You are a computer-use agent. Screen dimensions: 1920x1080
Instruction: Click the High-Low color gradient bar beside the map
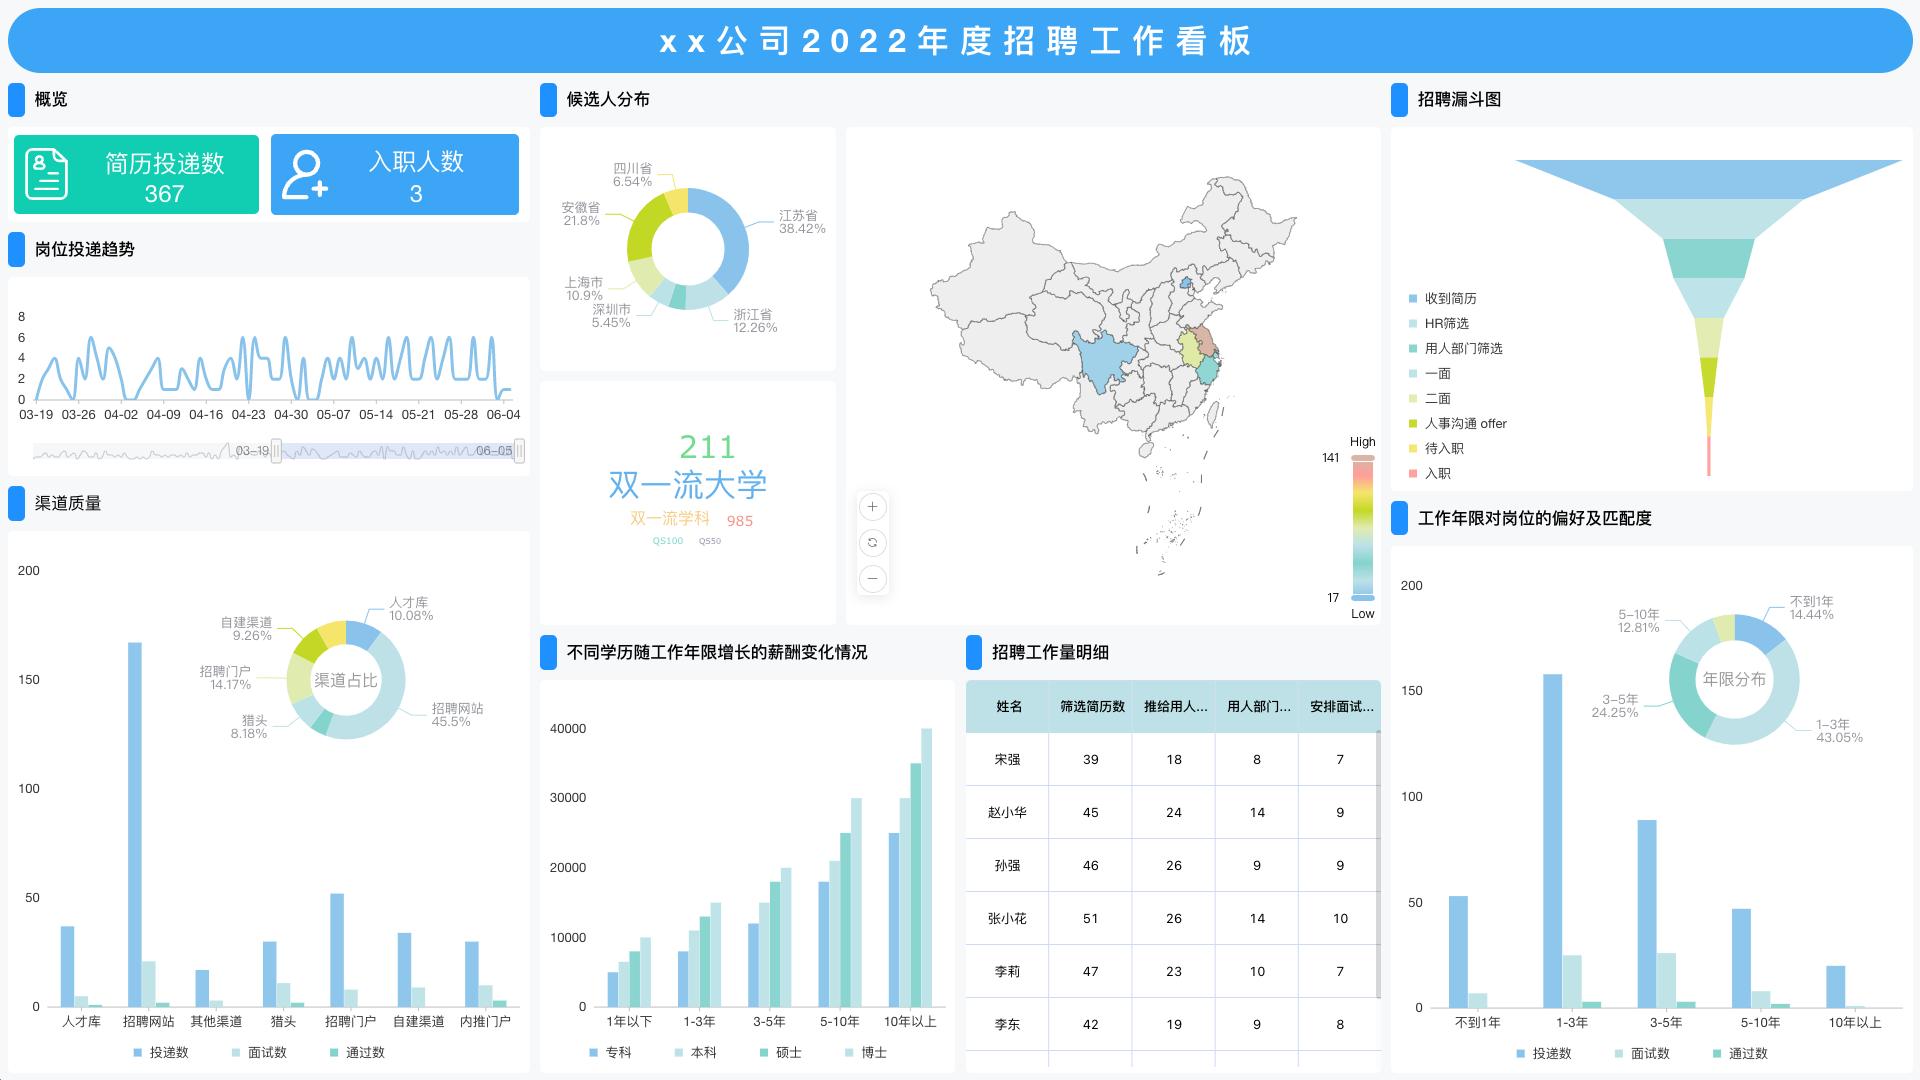1360,525
